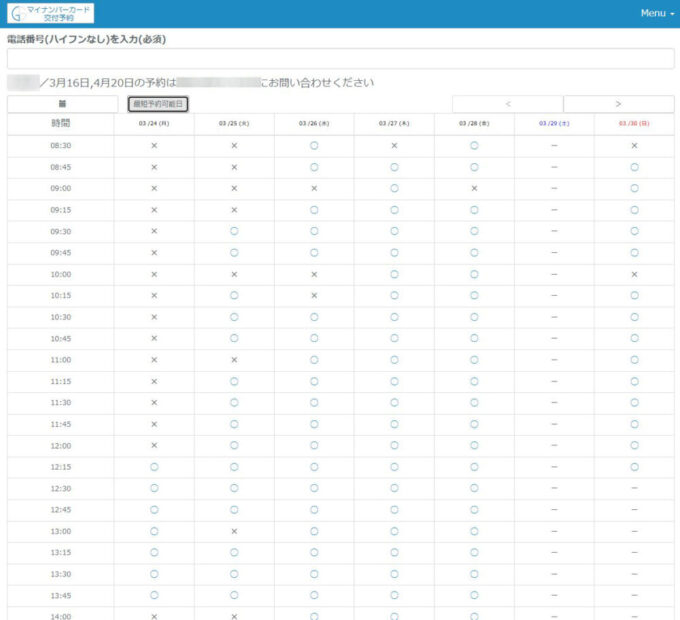The width and height of the screenshot is (680, 620).
Task: Go to next week with > button
Action: tap(618, 104)
